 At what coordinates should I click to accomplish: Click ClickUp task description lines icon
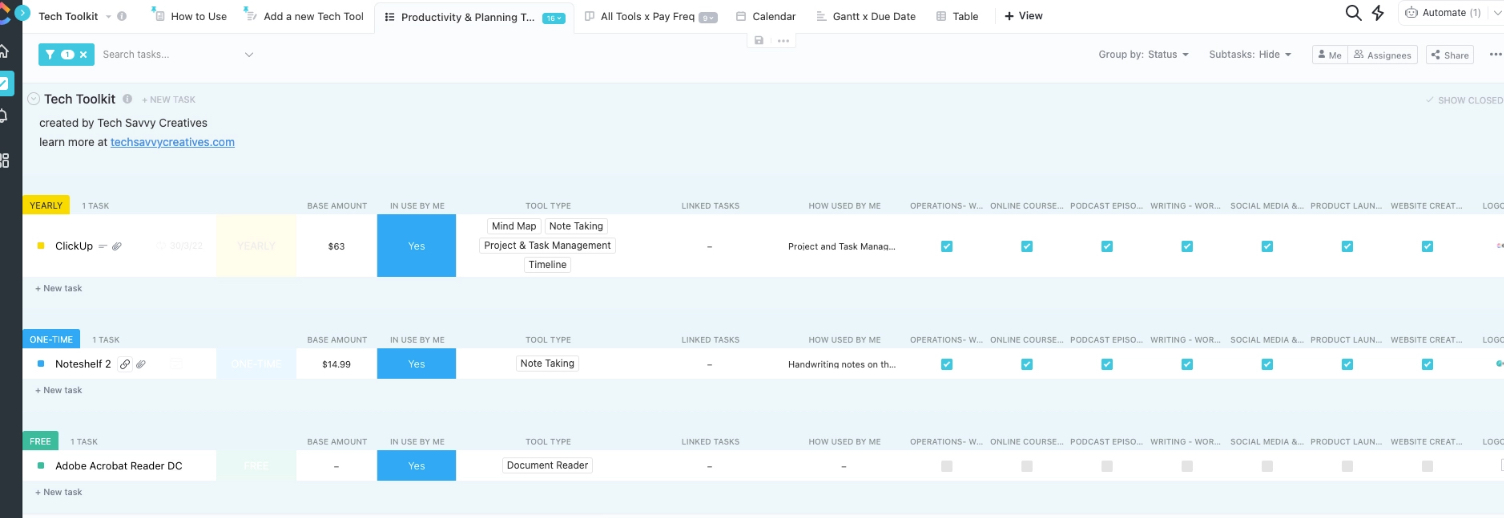click(102, 246)
